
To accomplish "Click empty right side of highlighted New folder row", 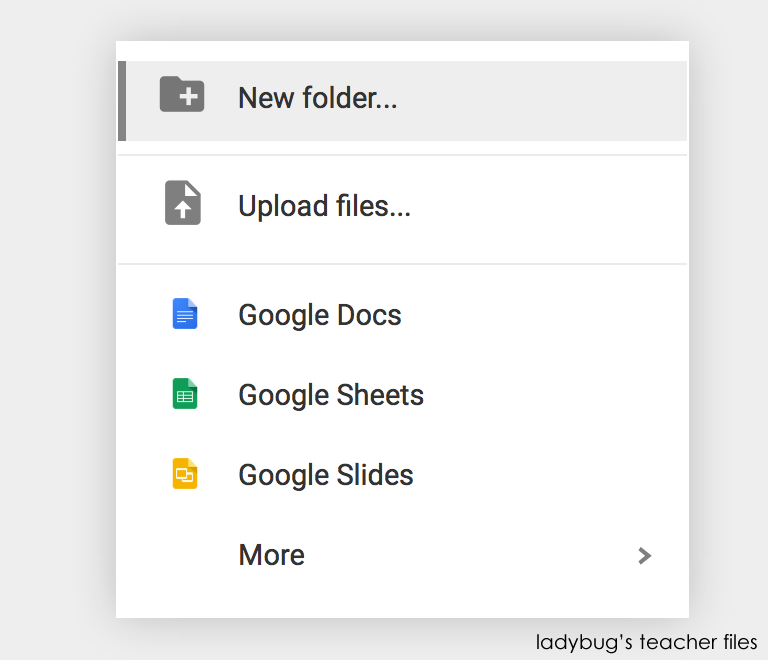I will click(x=560, y=100).
